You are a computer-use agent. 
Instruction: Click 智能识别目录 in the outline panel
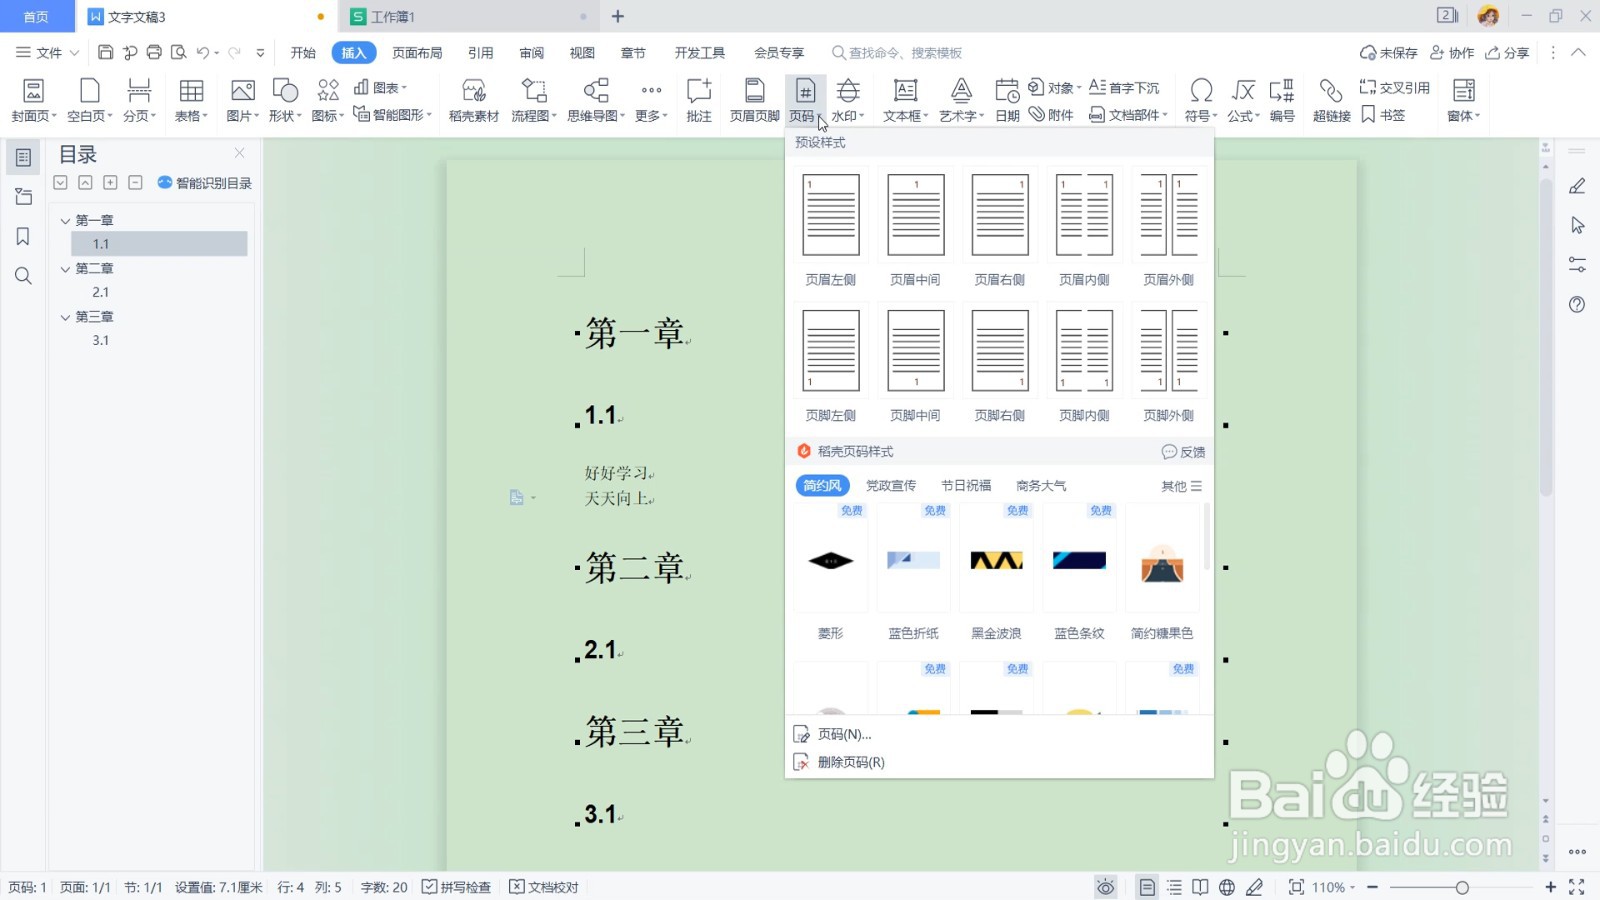[x=204, y=183]
